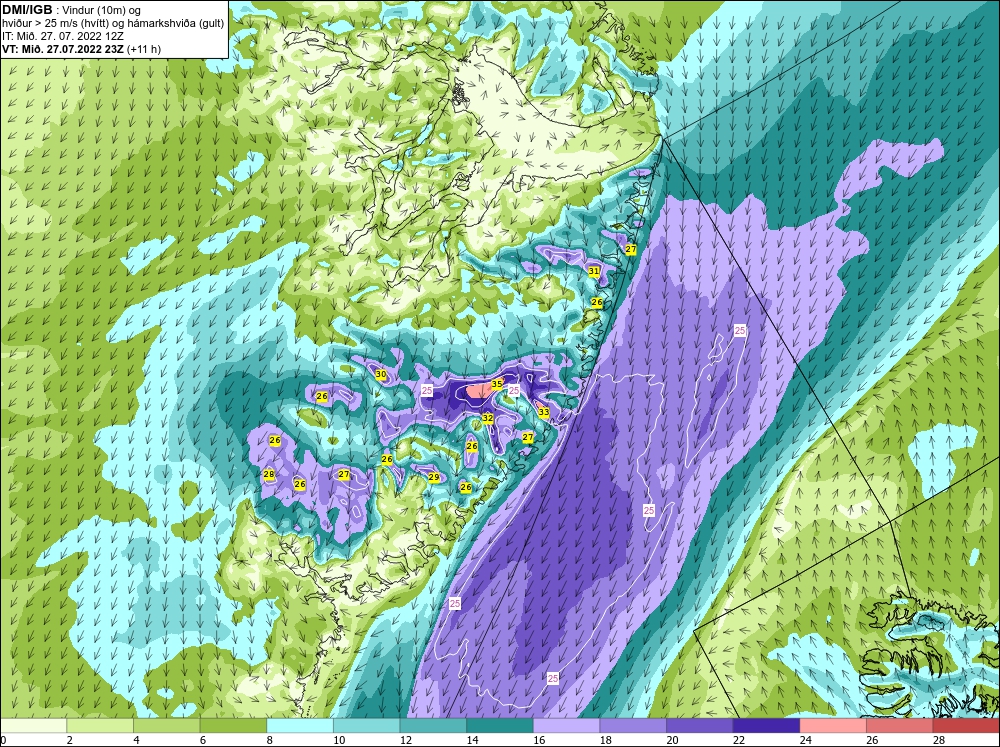Pick the 10–12 aqua legend swatch

pos(366,726)
